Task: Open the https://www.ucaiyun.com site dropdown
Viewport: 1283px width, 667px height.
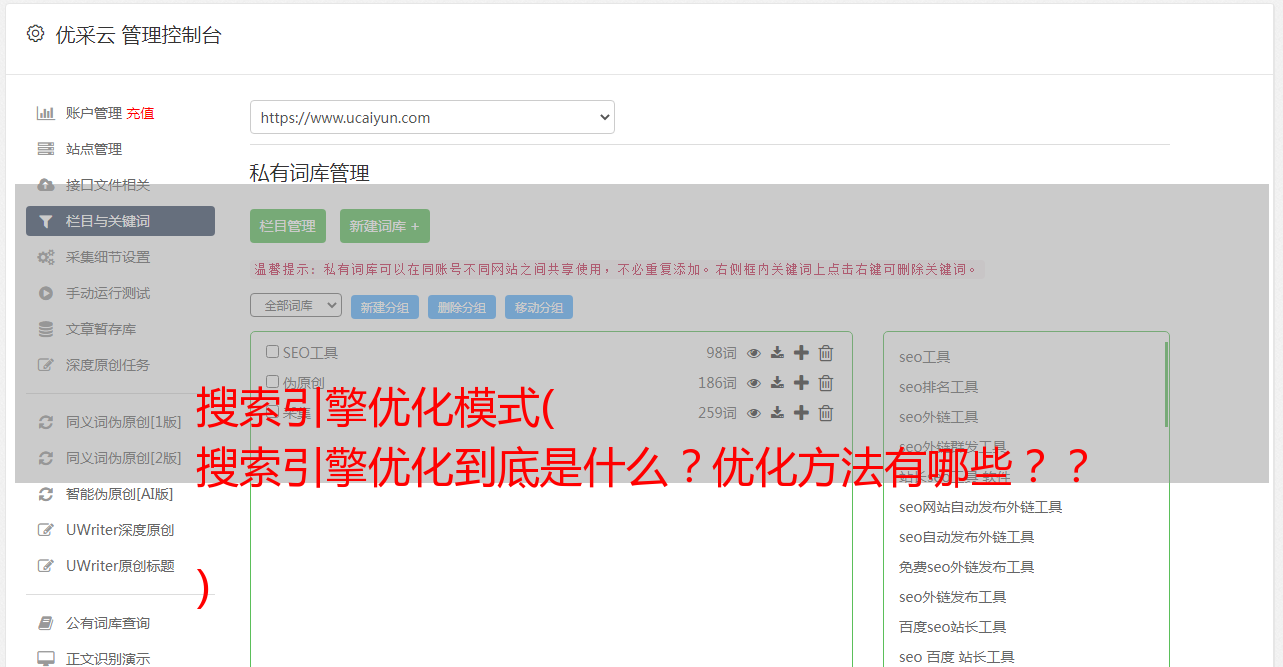Action: [432, 117]
